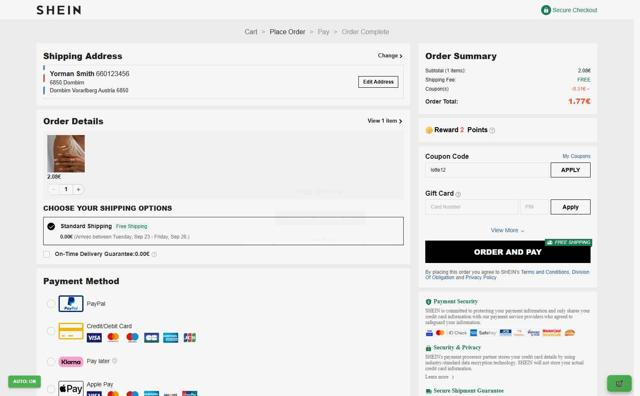Click Visa logo under Credit/Debit Card

point(94,338)
